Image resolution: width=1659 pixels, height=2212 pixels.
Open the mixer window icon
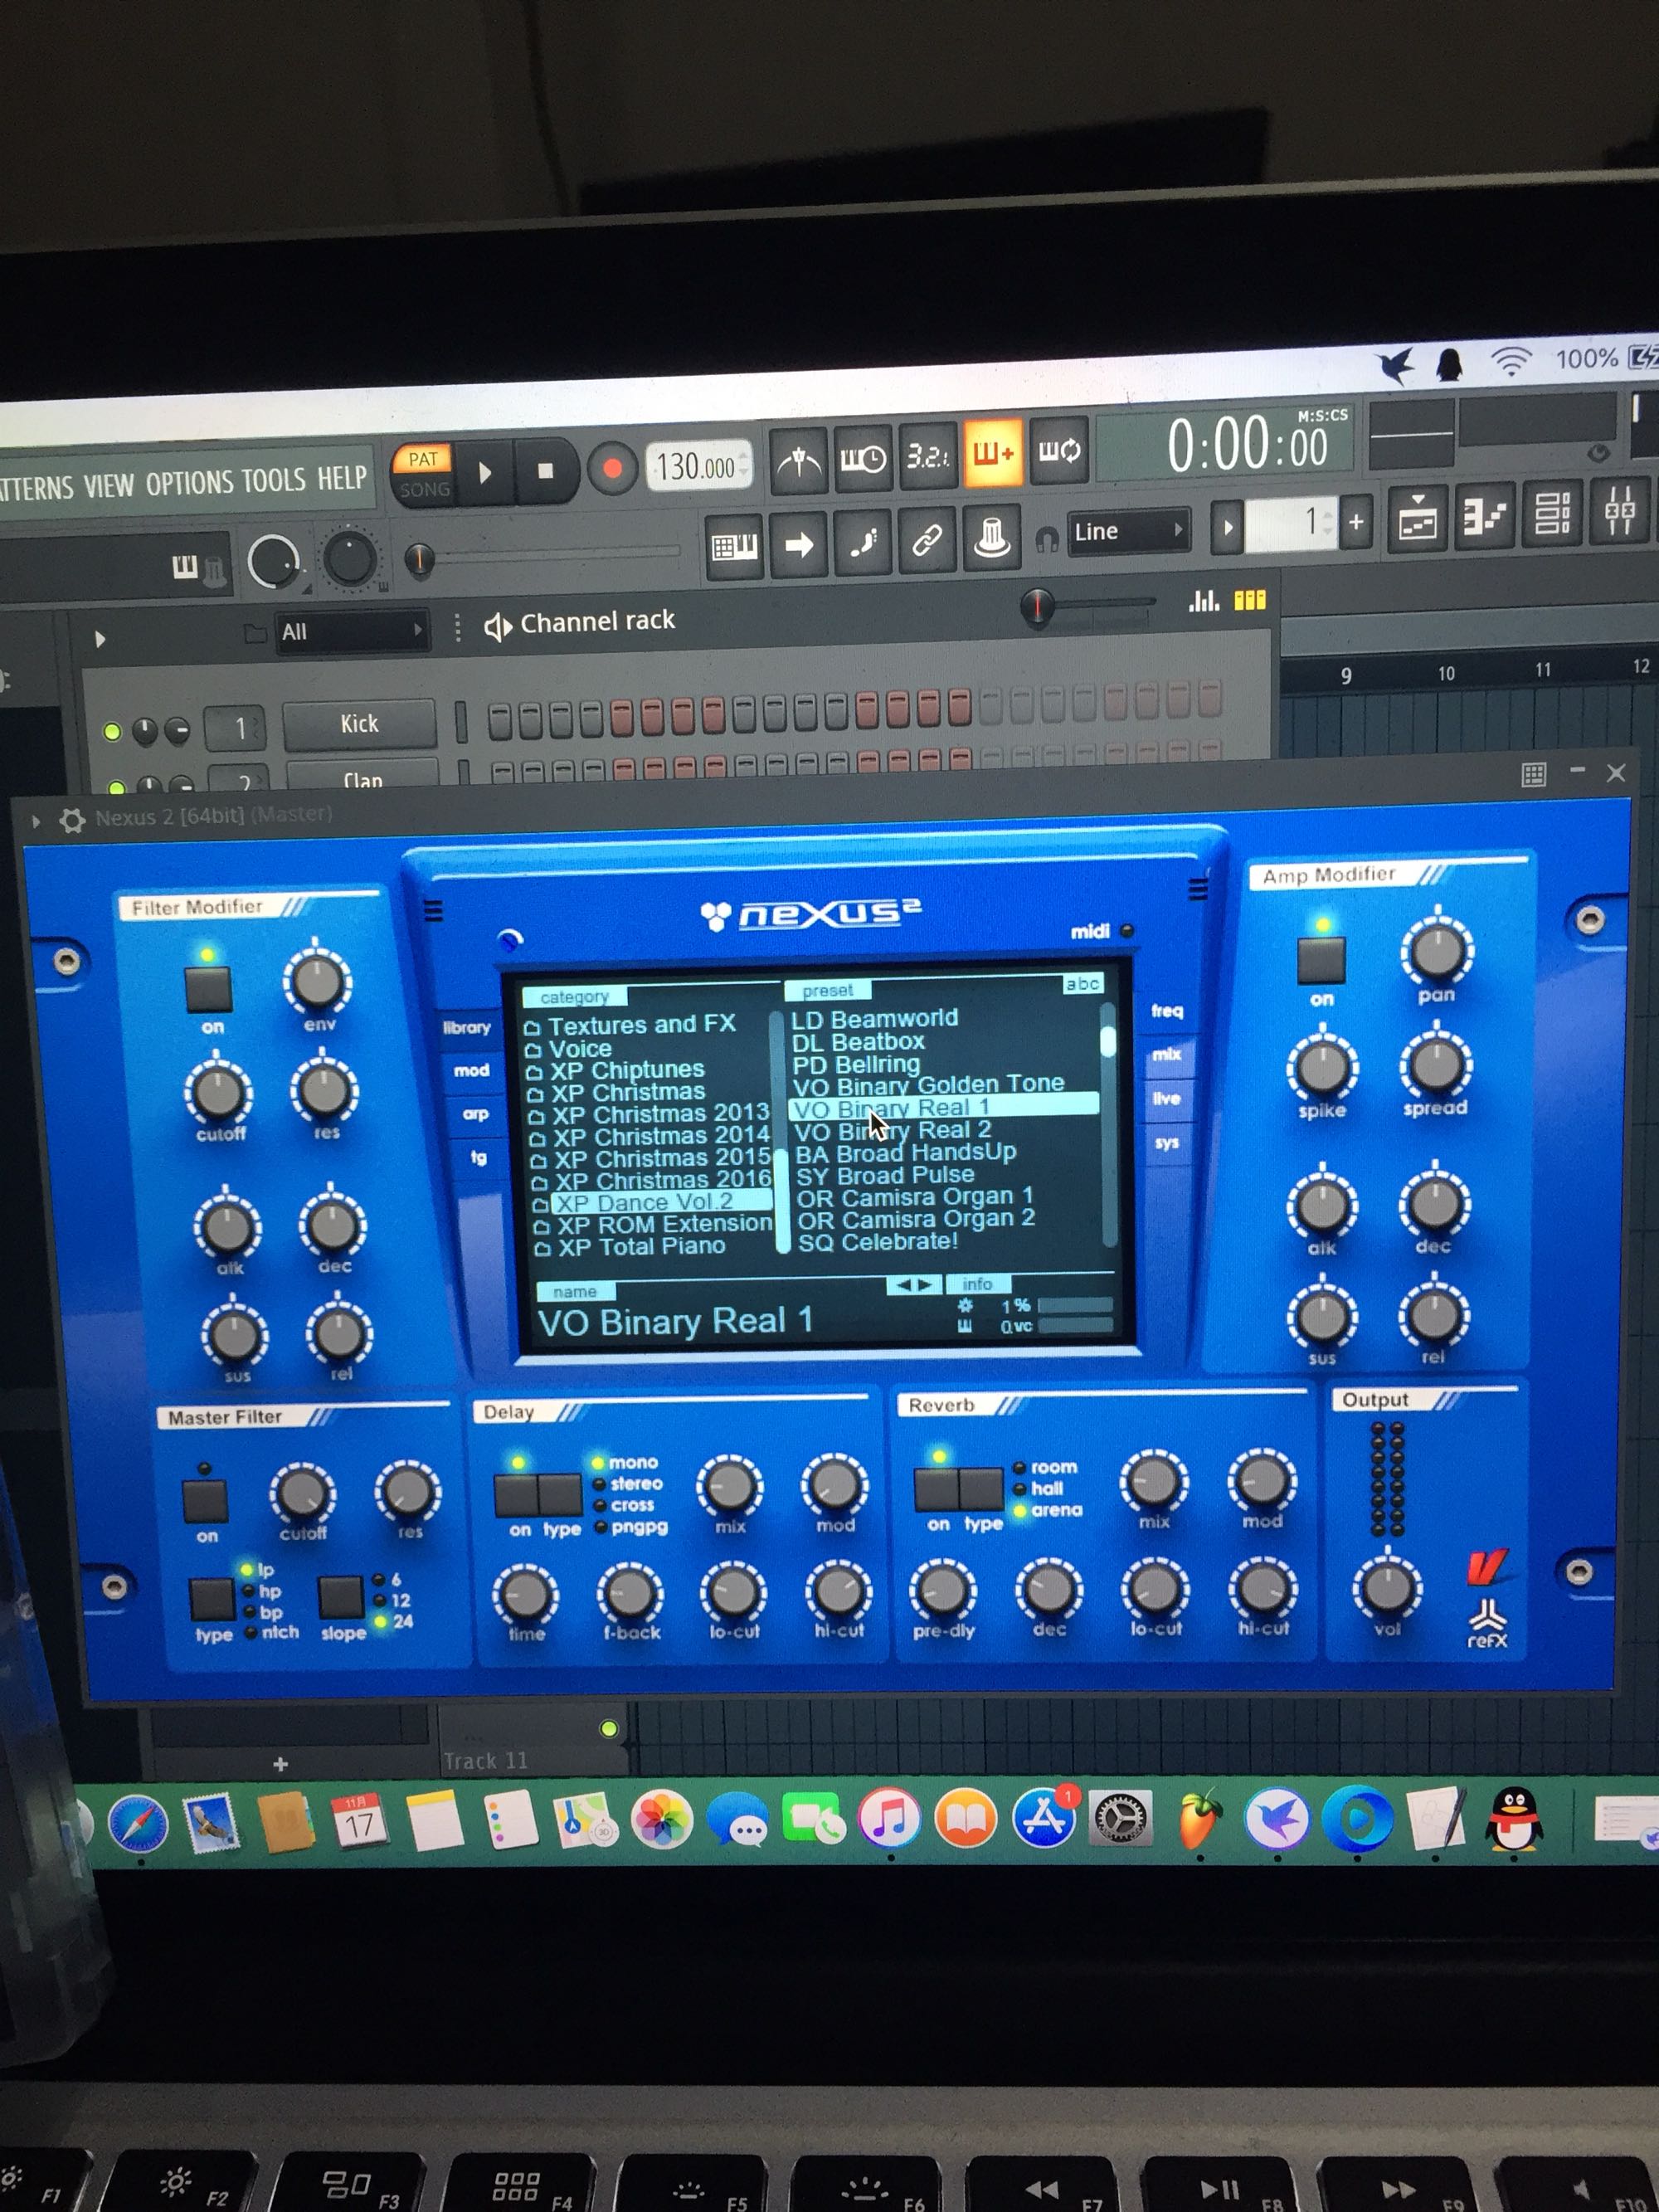[x=1618, y=513]
